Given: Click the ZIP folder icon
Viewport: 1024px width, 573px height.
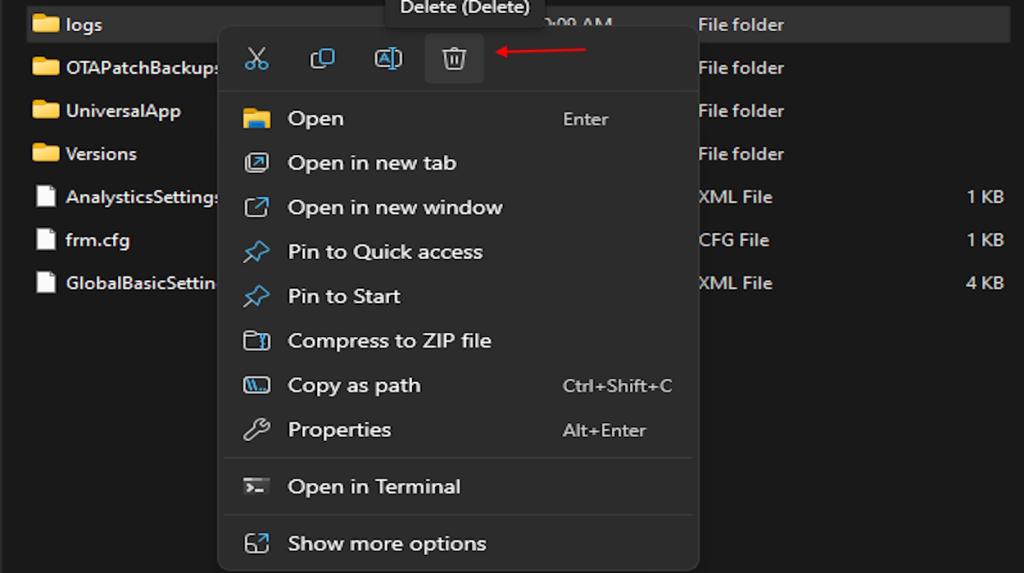Looking at the screenshot, I should point(257,341).
